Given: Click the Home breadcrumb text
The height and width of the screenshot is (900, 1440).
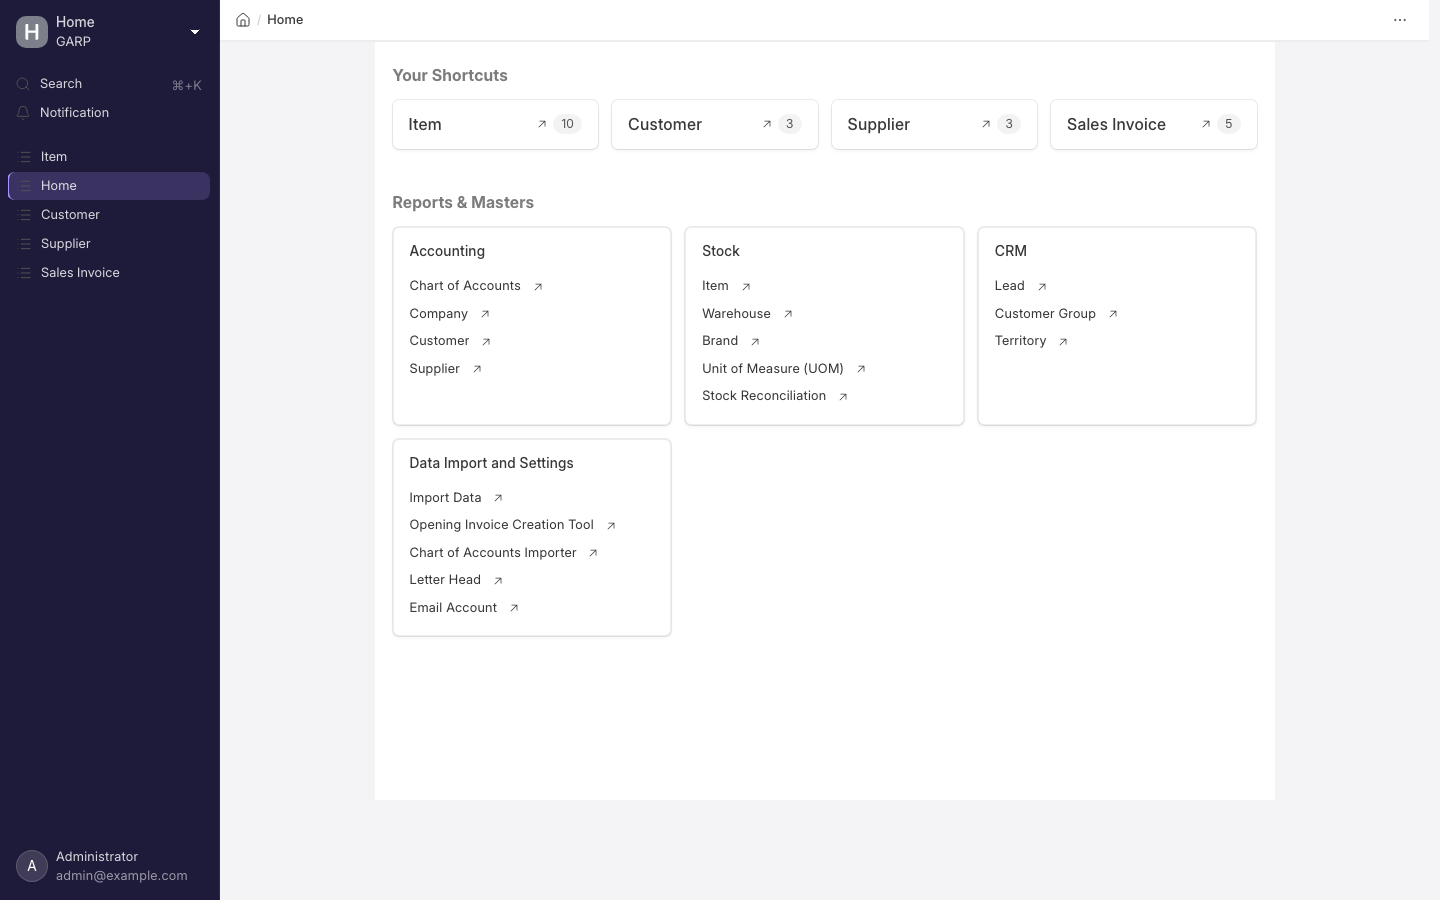Looking at the screenshot, I should coord(285,20).
